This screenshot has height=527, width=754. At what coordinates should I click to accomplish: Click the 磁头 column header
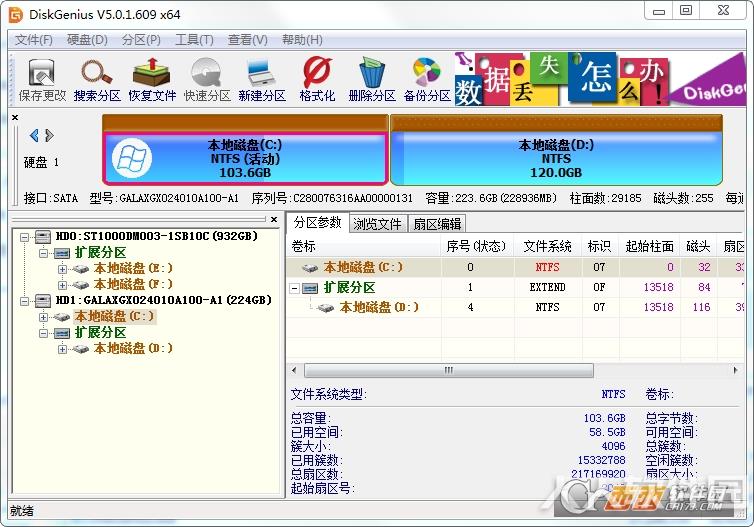point(698,246)
